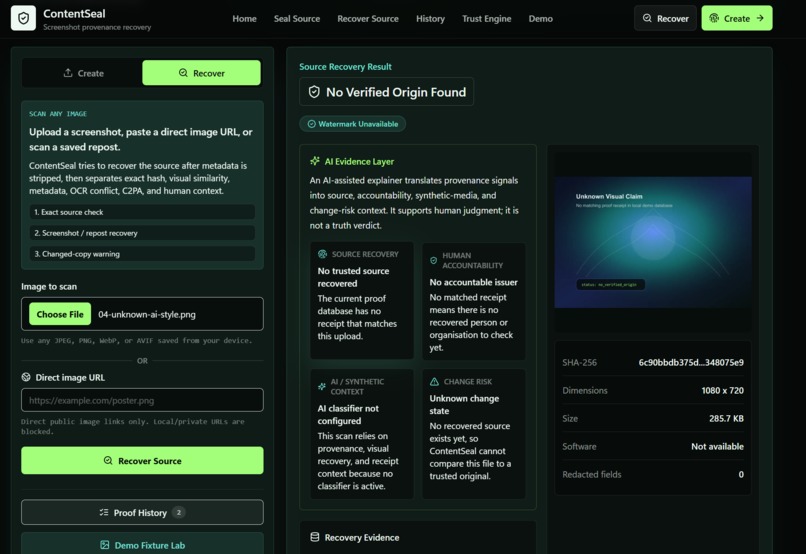This screenshot has width=806, height=554.
Task: Click the Proof History count badge 2
Action: click(178, 512)
